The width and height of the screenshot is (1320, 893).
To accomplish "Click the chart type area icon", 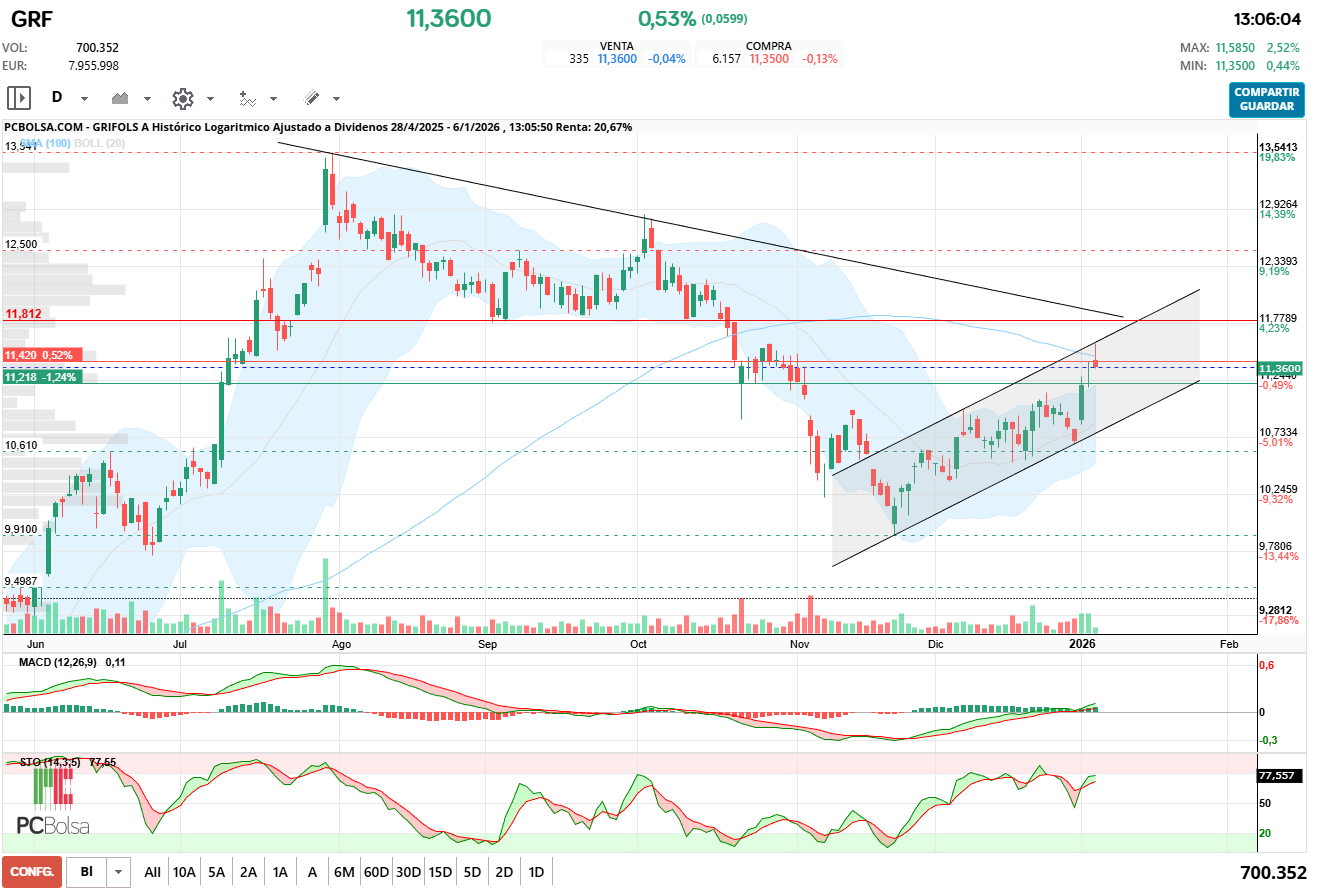I will pyautogui.click(x=122, y=98).
